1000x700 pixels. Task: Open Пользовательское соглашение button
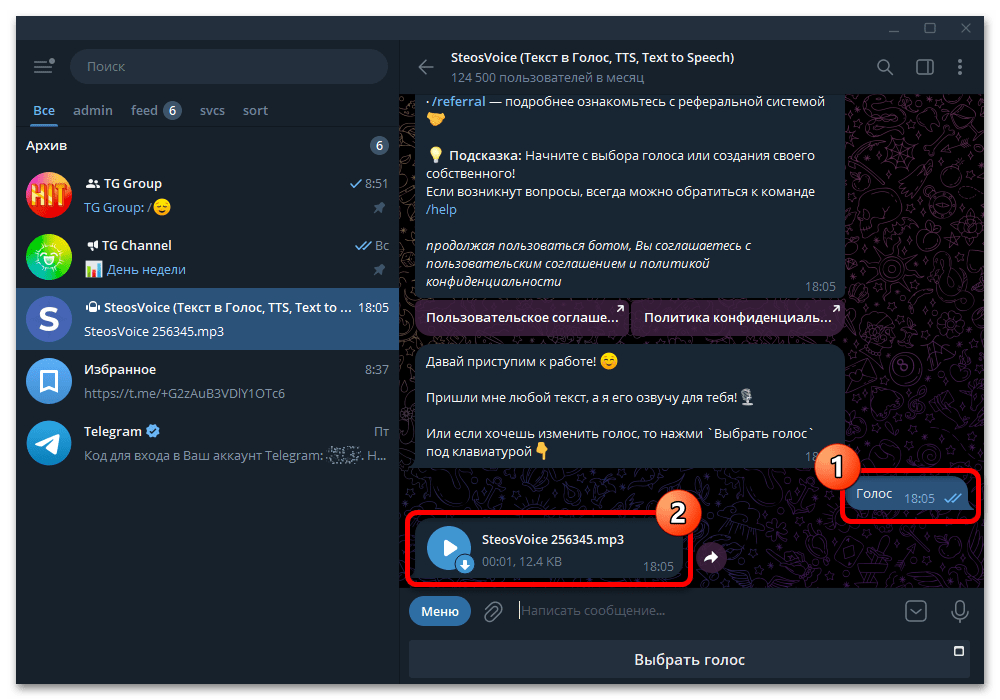(522, 317)
